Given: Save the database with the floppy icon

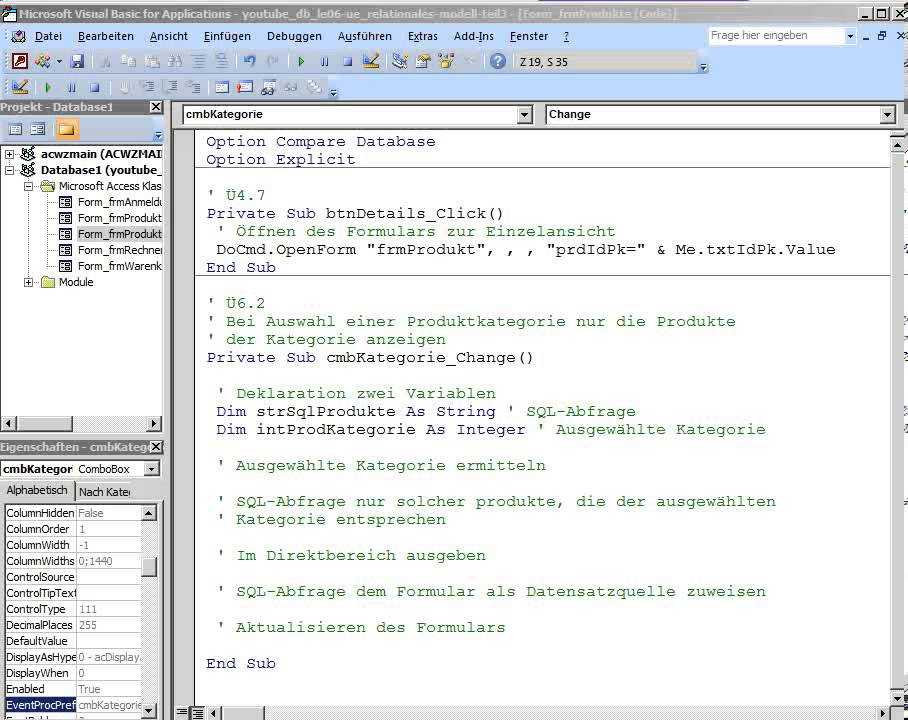Looking at the screenshot, I should pos(77,61).
